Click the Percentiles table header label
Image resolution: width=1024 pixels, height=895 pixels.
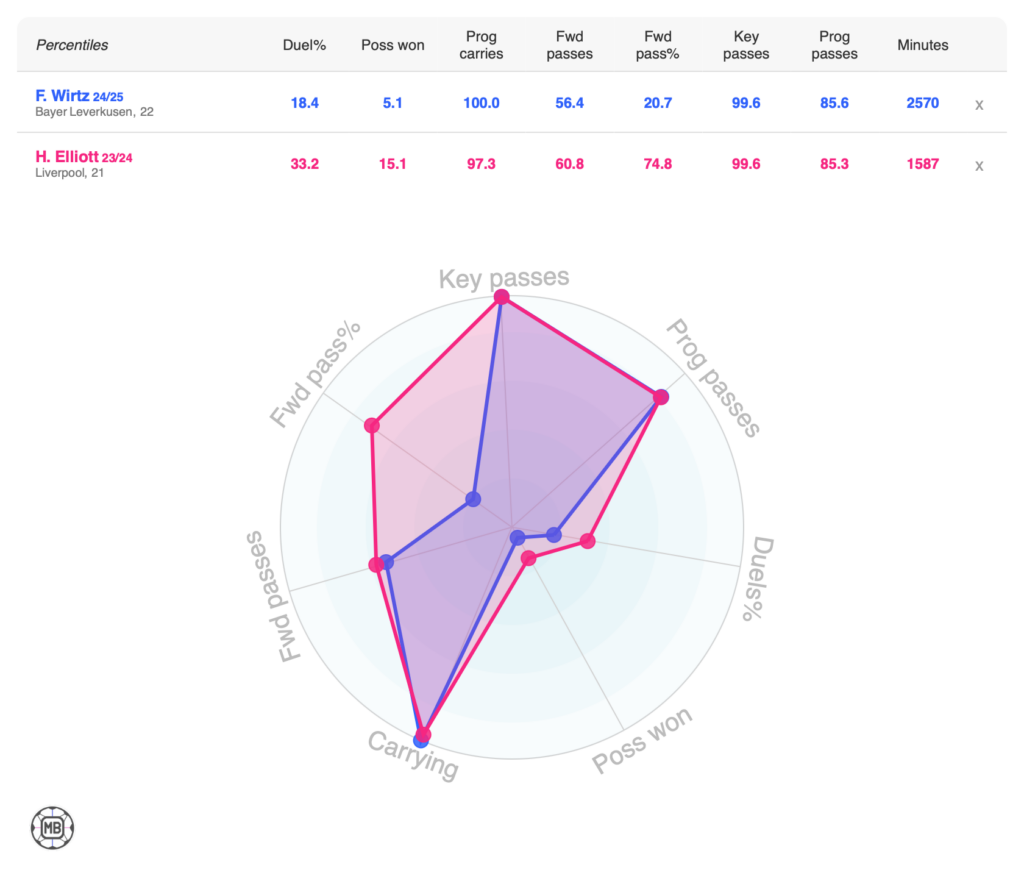click(72, 45)
